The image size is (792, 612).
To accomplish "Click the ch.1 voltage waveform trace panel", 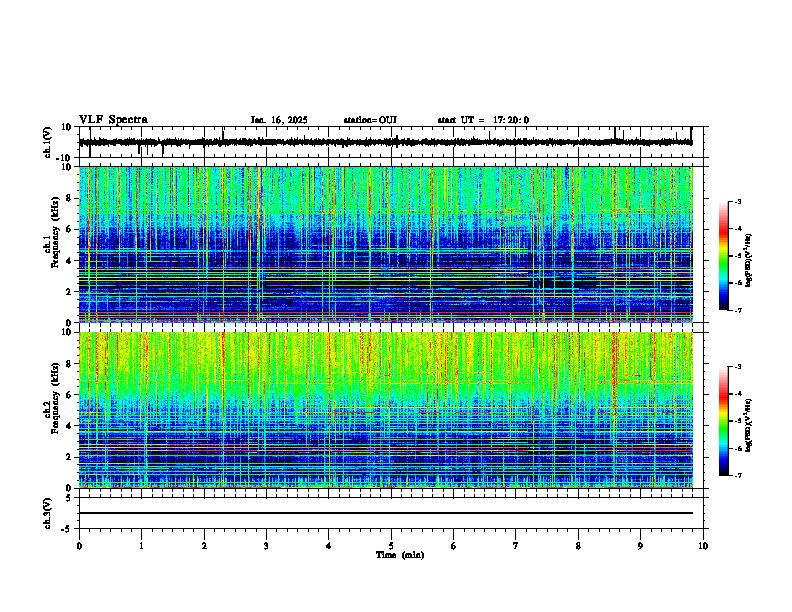I will (391, 142).
